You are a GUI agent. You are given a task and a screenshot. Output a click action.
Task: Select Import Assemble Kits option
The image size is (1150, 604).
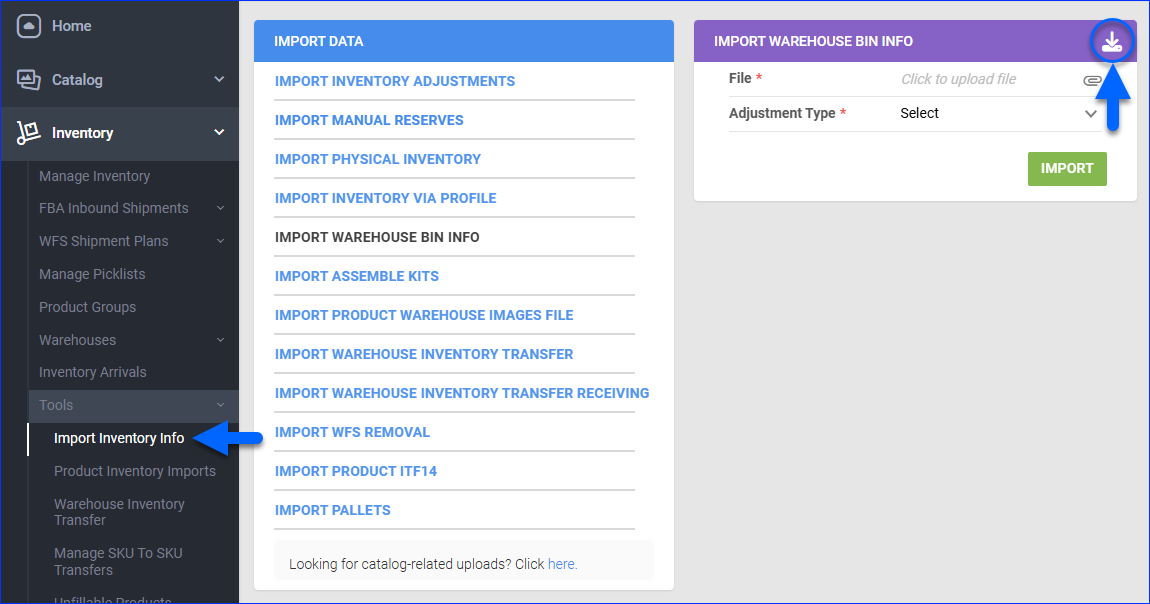tap(356, 276)
